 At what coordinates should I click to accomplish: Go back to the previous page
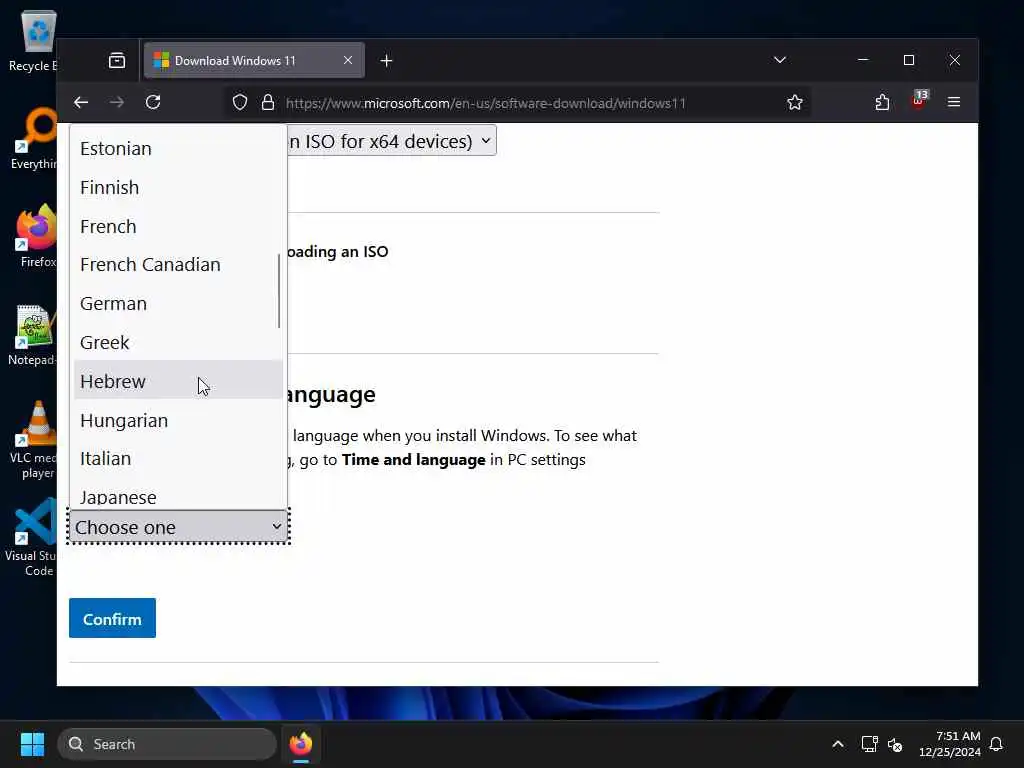(81, 103)
